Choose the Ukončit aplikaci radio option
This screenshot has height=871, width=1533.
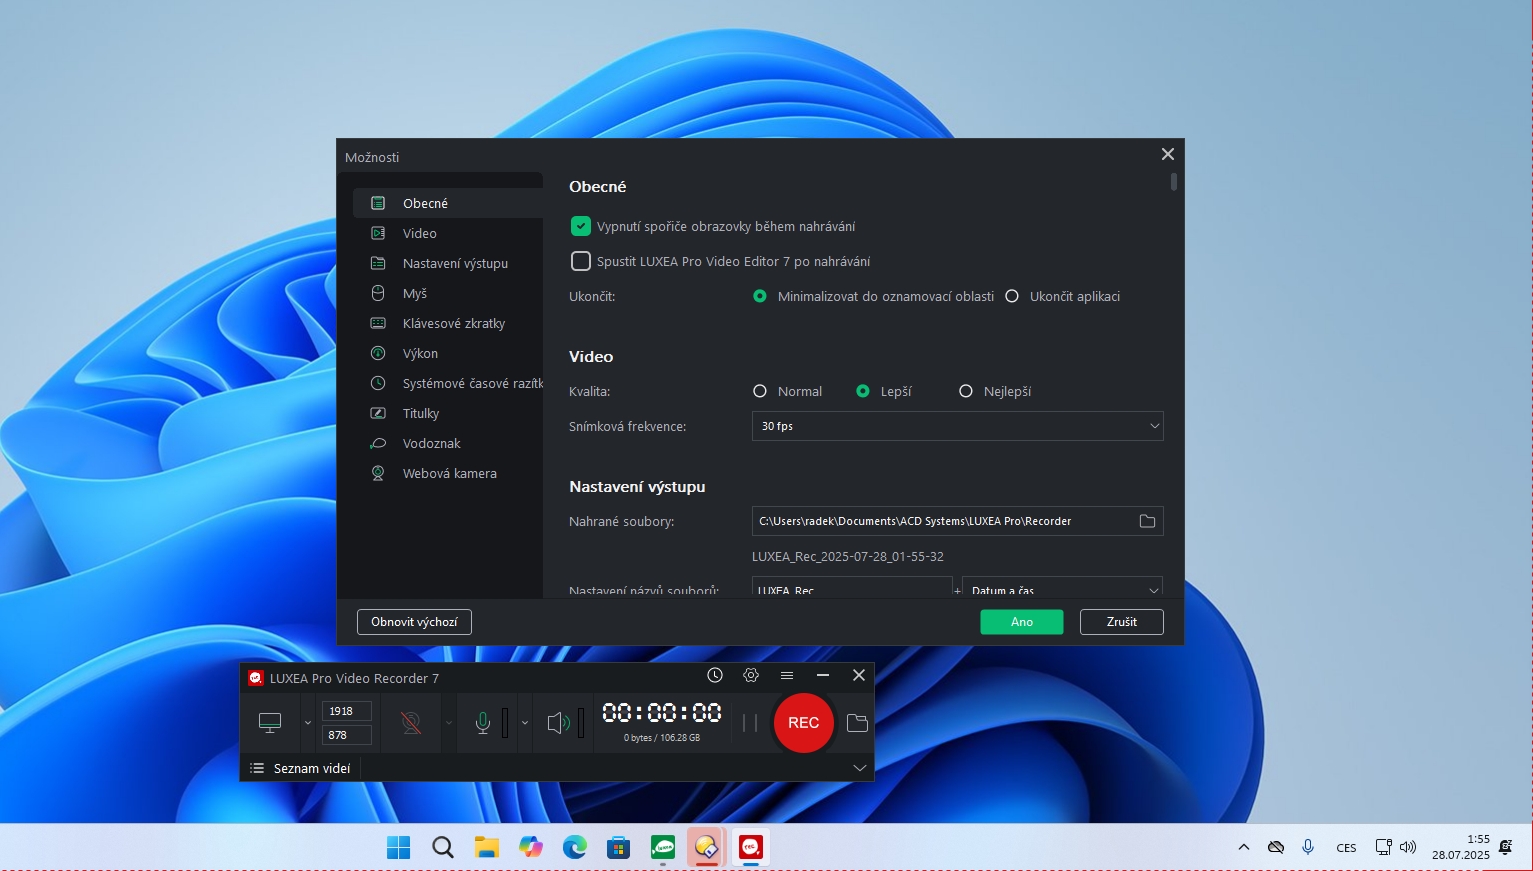tap(1012, 296)
